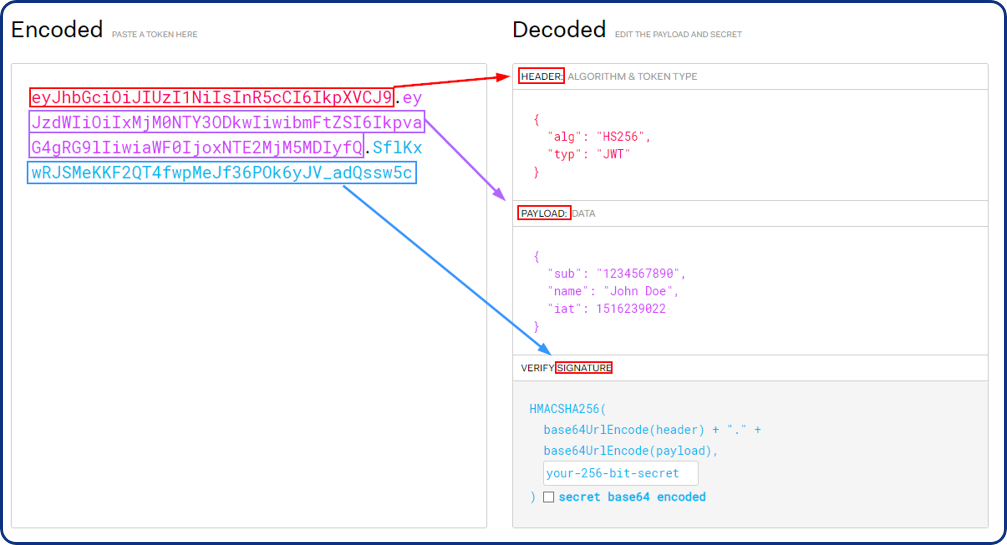Click the "sub": "1234567890" payload line
Image resolution: width=1007 pixels, height=545 pixels.
[x=616, y=273]
